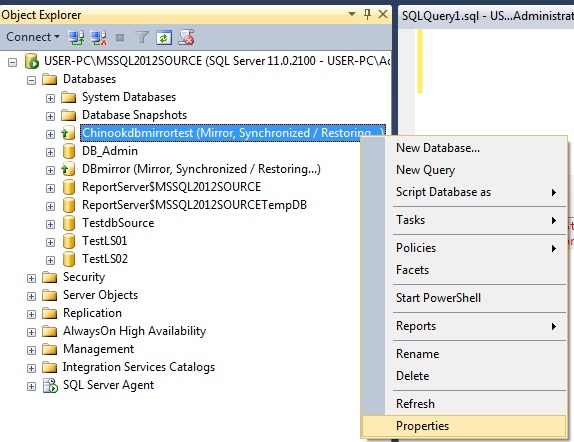Choose New Database... from context menu
This screenshot has width=574, height=442.
pyautogui.click(x=463, y=148)
